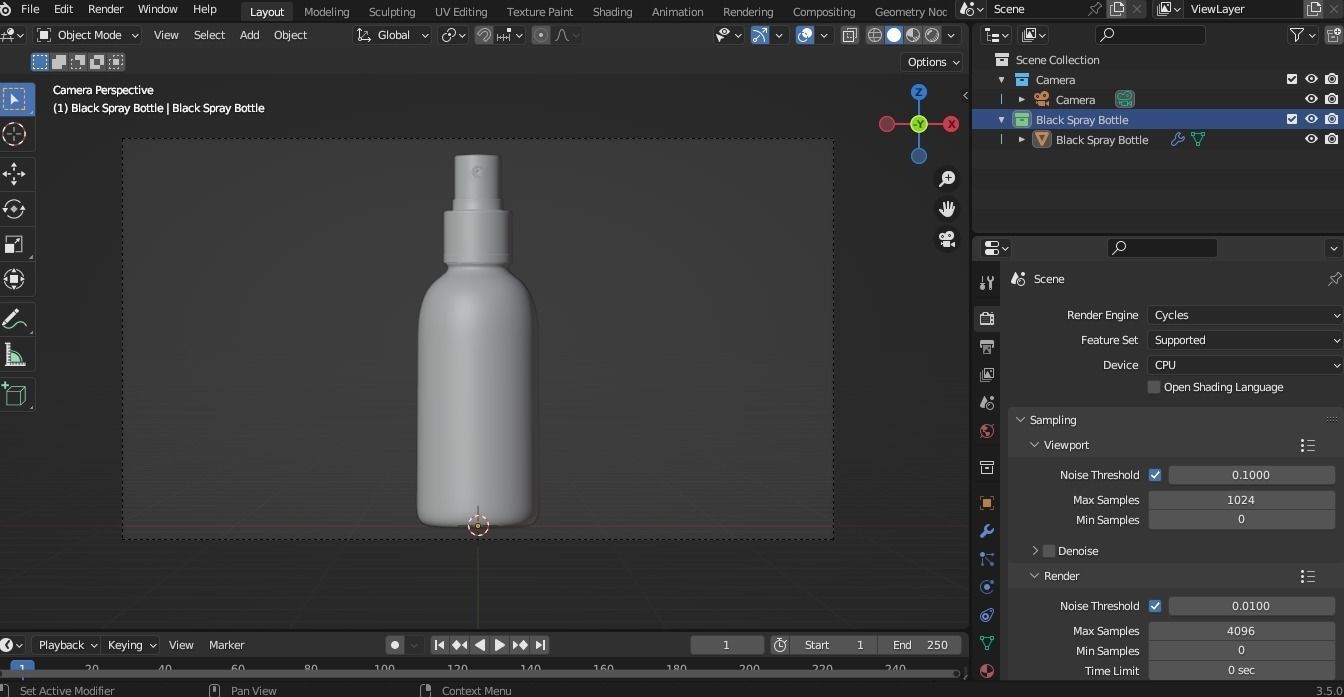1344x697 pixels.
Task: Open the Device dropdown
Action: (x=1245, y=365)
